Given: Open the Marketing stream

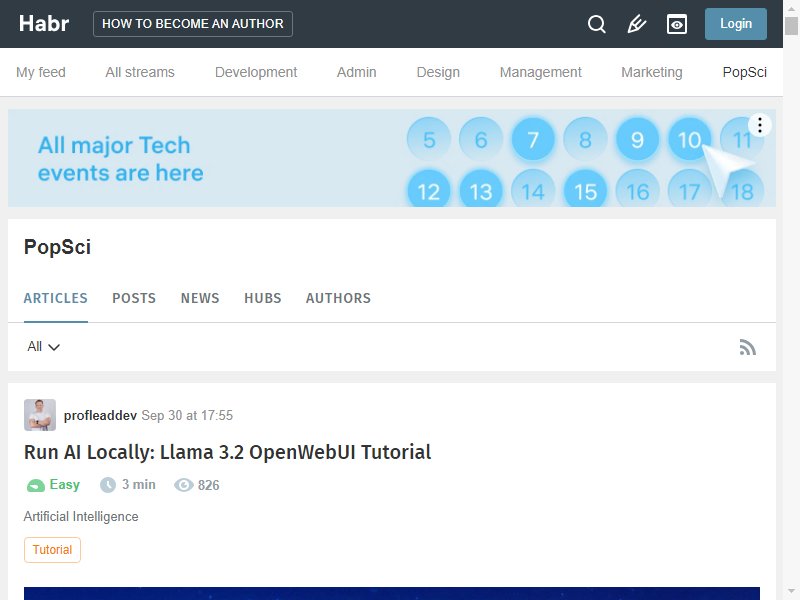Looking at the screenshot, I should pyautogui.click(x=652, y=72).
